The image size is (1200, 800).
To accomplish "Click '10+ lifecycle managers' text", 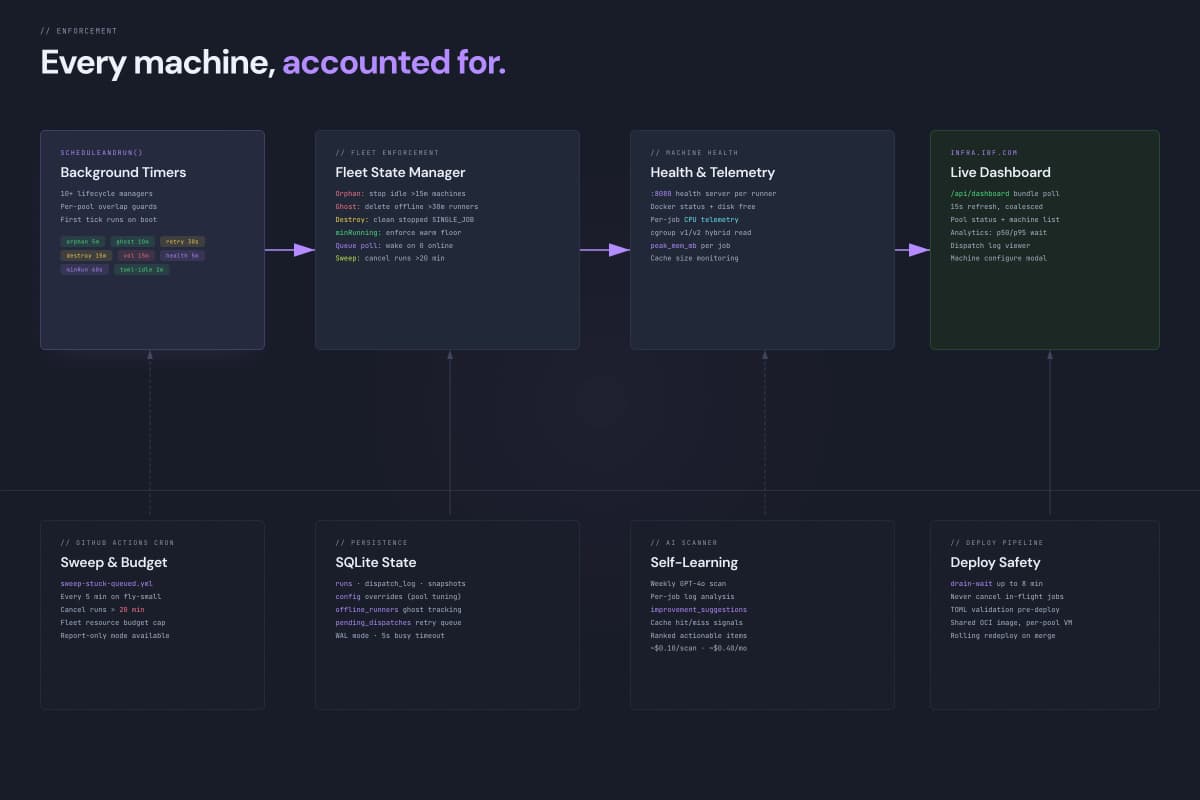I will pyautogui.click(x=107, y=193).
